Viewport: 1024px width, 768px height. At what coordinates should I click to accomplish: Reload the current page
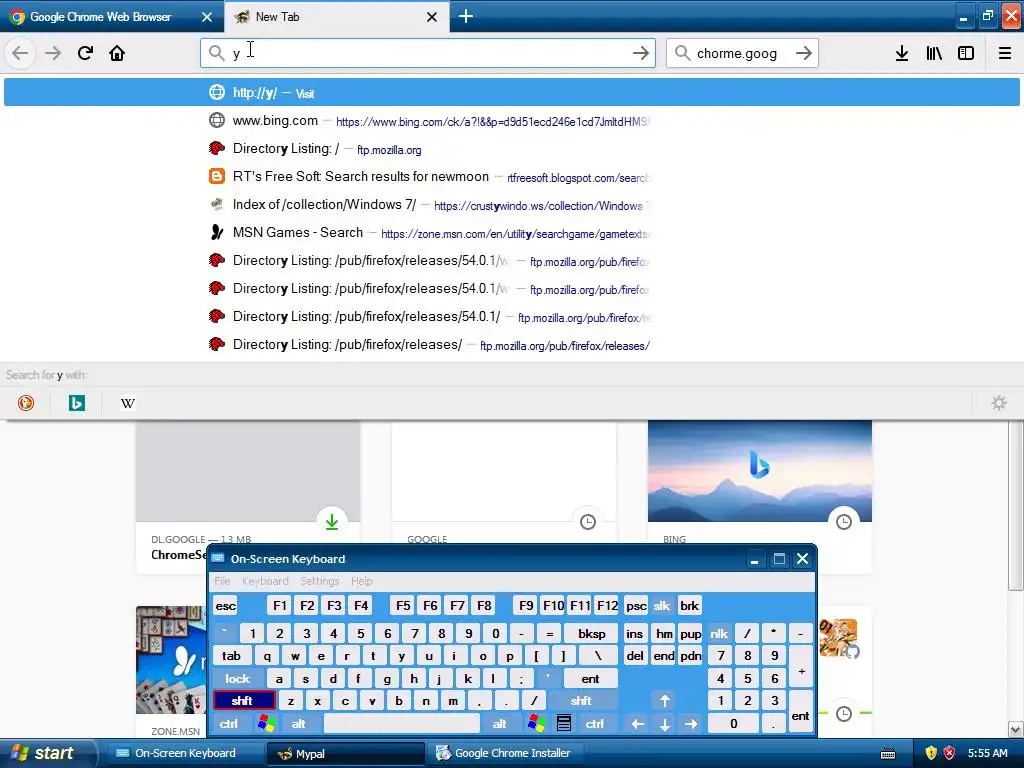(86, 53)
